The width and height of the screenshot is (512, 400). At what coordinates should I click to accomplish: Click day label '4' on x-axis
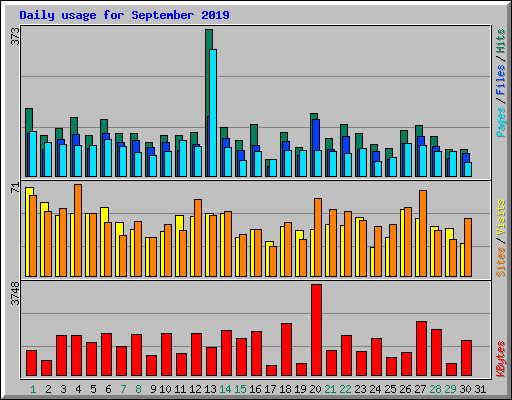click(78, 389)
